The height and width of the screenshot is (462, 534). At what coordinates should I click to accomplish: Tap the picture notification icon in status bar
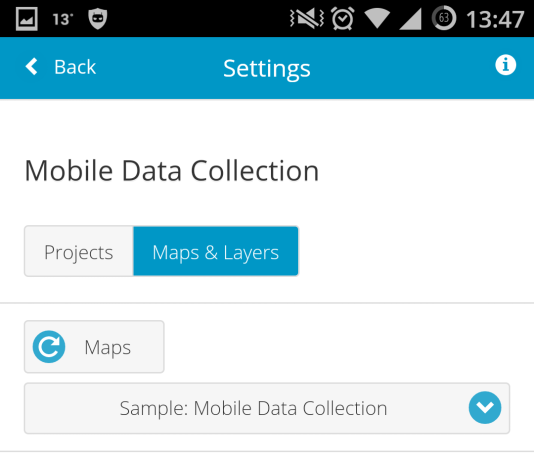tap(27, 19)
